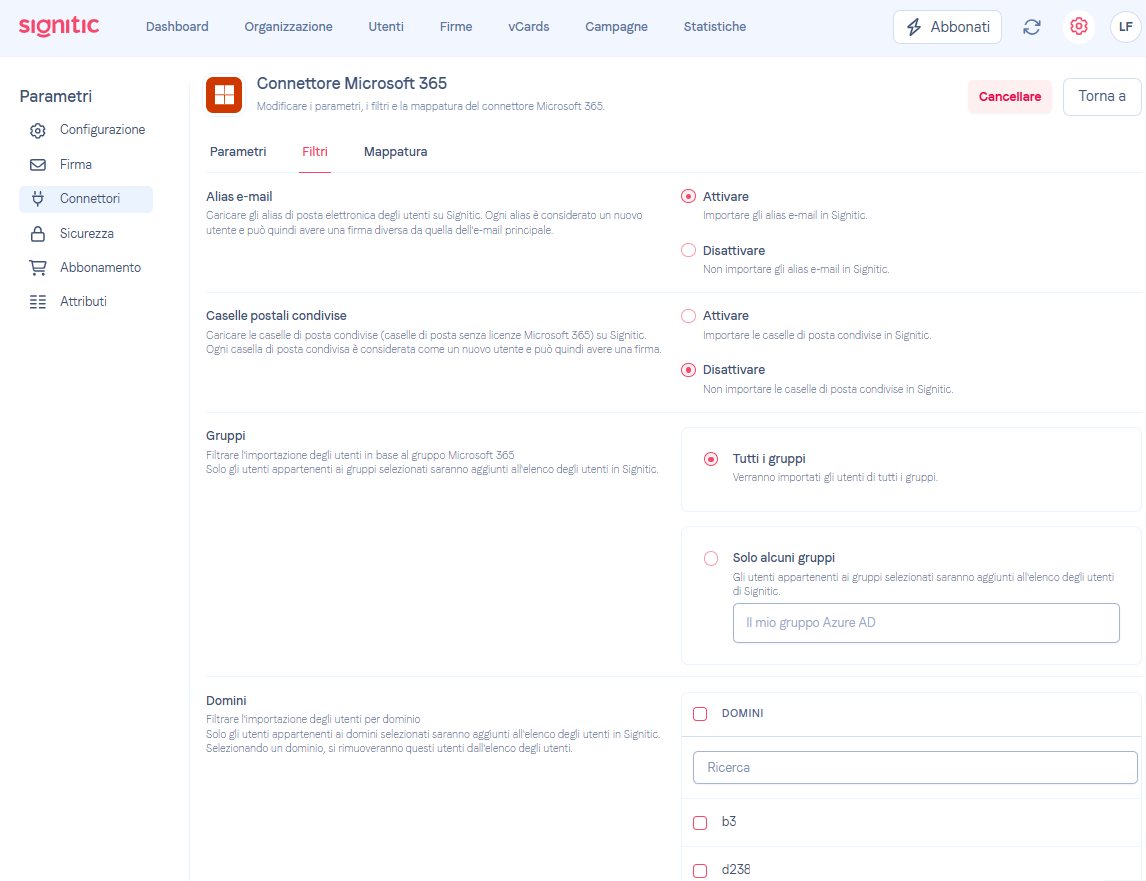This screenshot has width=1146, height=881.
Task: Click the Signitic logo
Action: click(x=59, y=26)
